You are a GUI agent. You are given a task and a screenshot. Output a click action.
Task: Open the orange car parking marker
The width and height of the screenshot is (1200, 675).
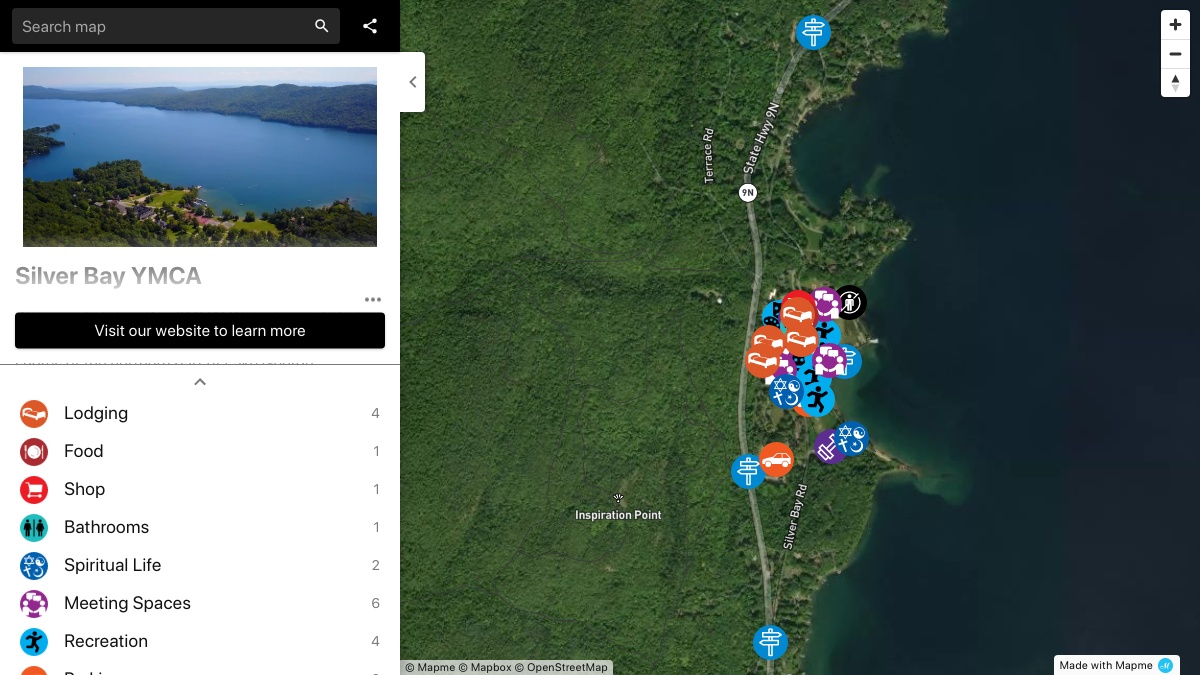coord(776,460)
